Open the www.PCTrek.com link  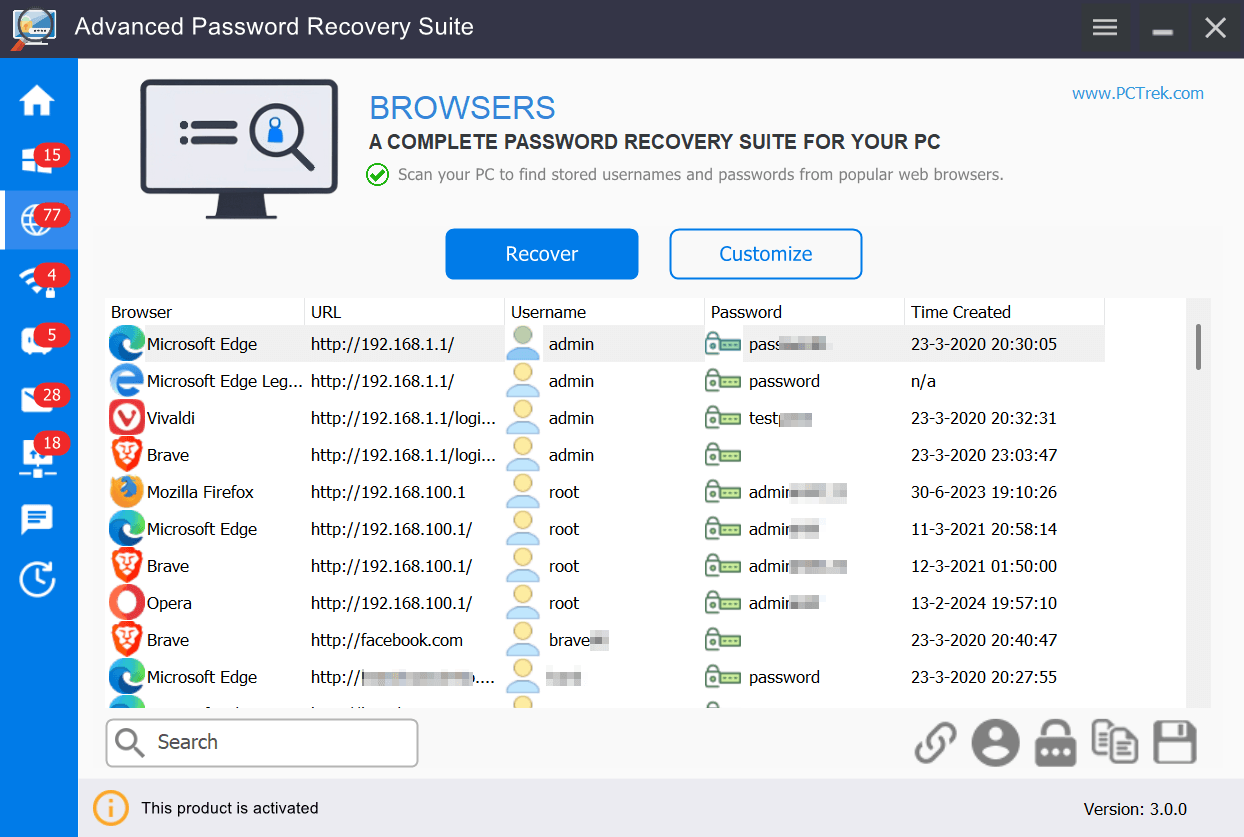(x=1137, y=93)
